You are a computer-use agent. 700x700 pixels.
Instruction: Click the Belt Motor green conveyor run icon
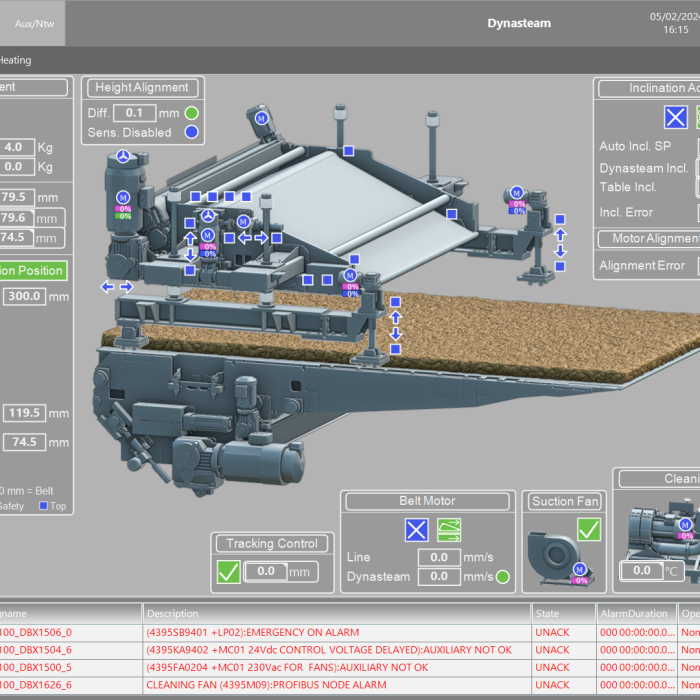[449, 530]
